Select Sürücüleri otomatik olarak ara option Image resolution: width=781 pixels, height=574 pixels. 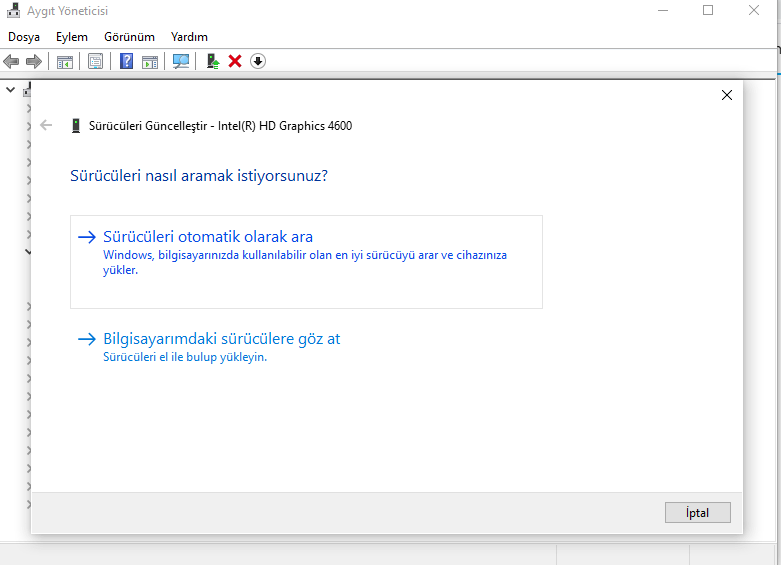click(x=208, y=237)
